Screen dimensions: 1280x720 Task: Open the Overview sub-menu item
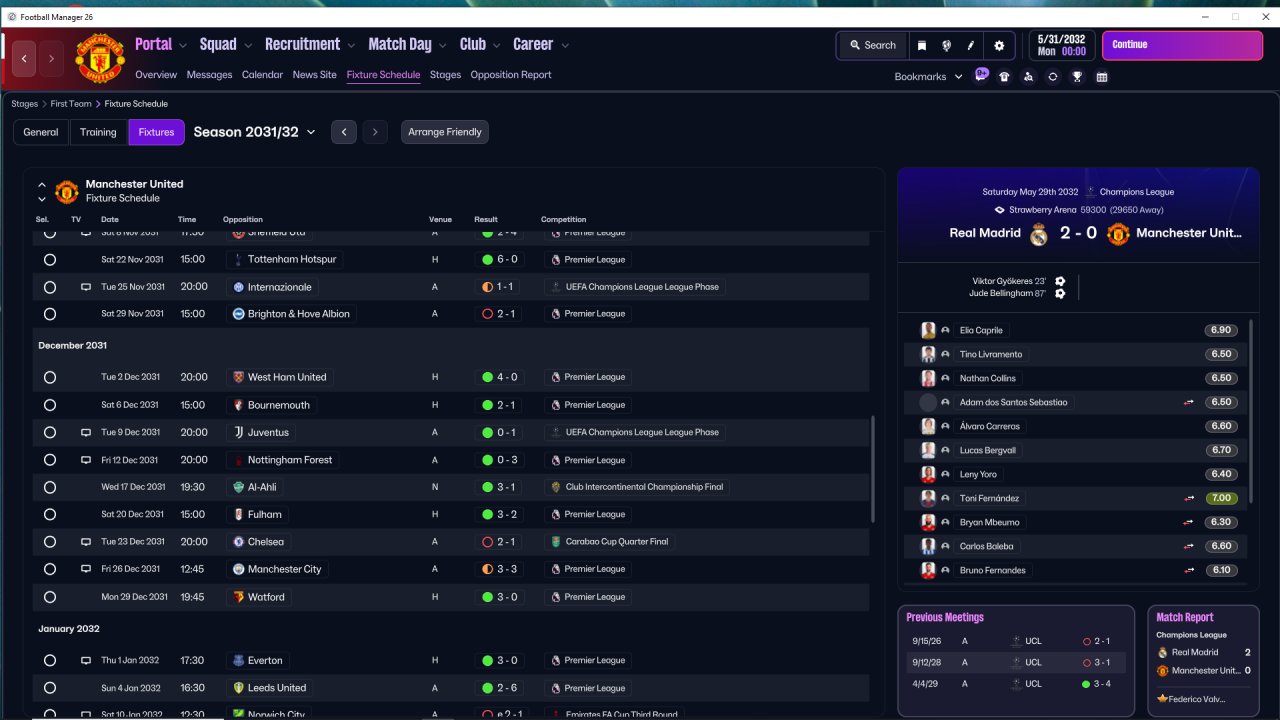click(x=156, y=75)
